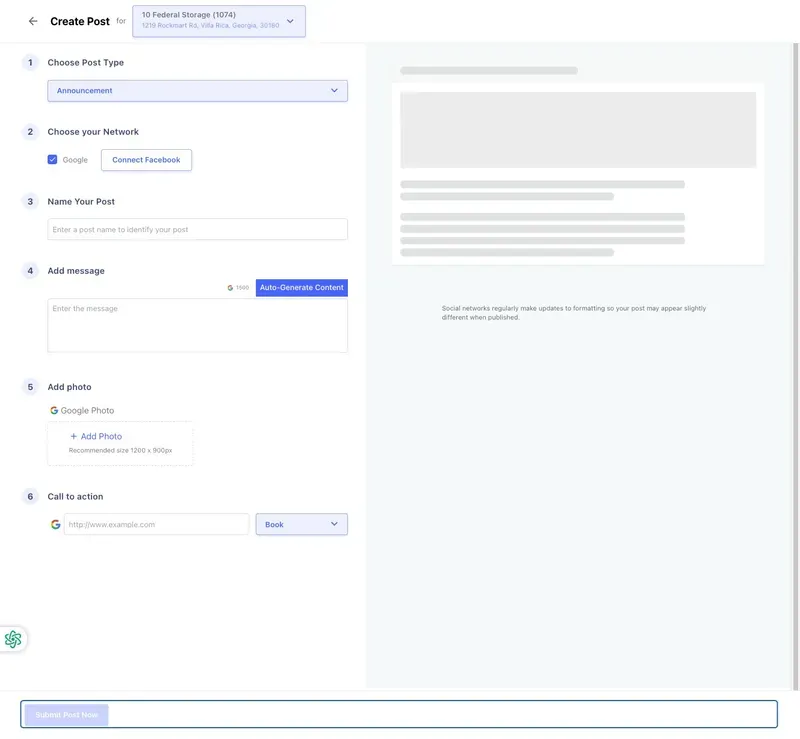Click the social networks formatting notice text
800x739 pixels.
574,313
